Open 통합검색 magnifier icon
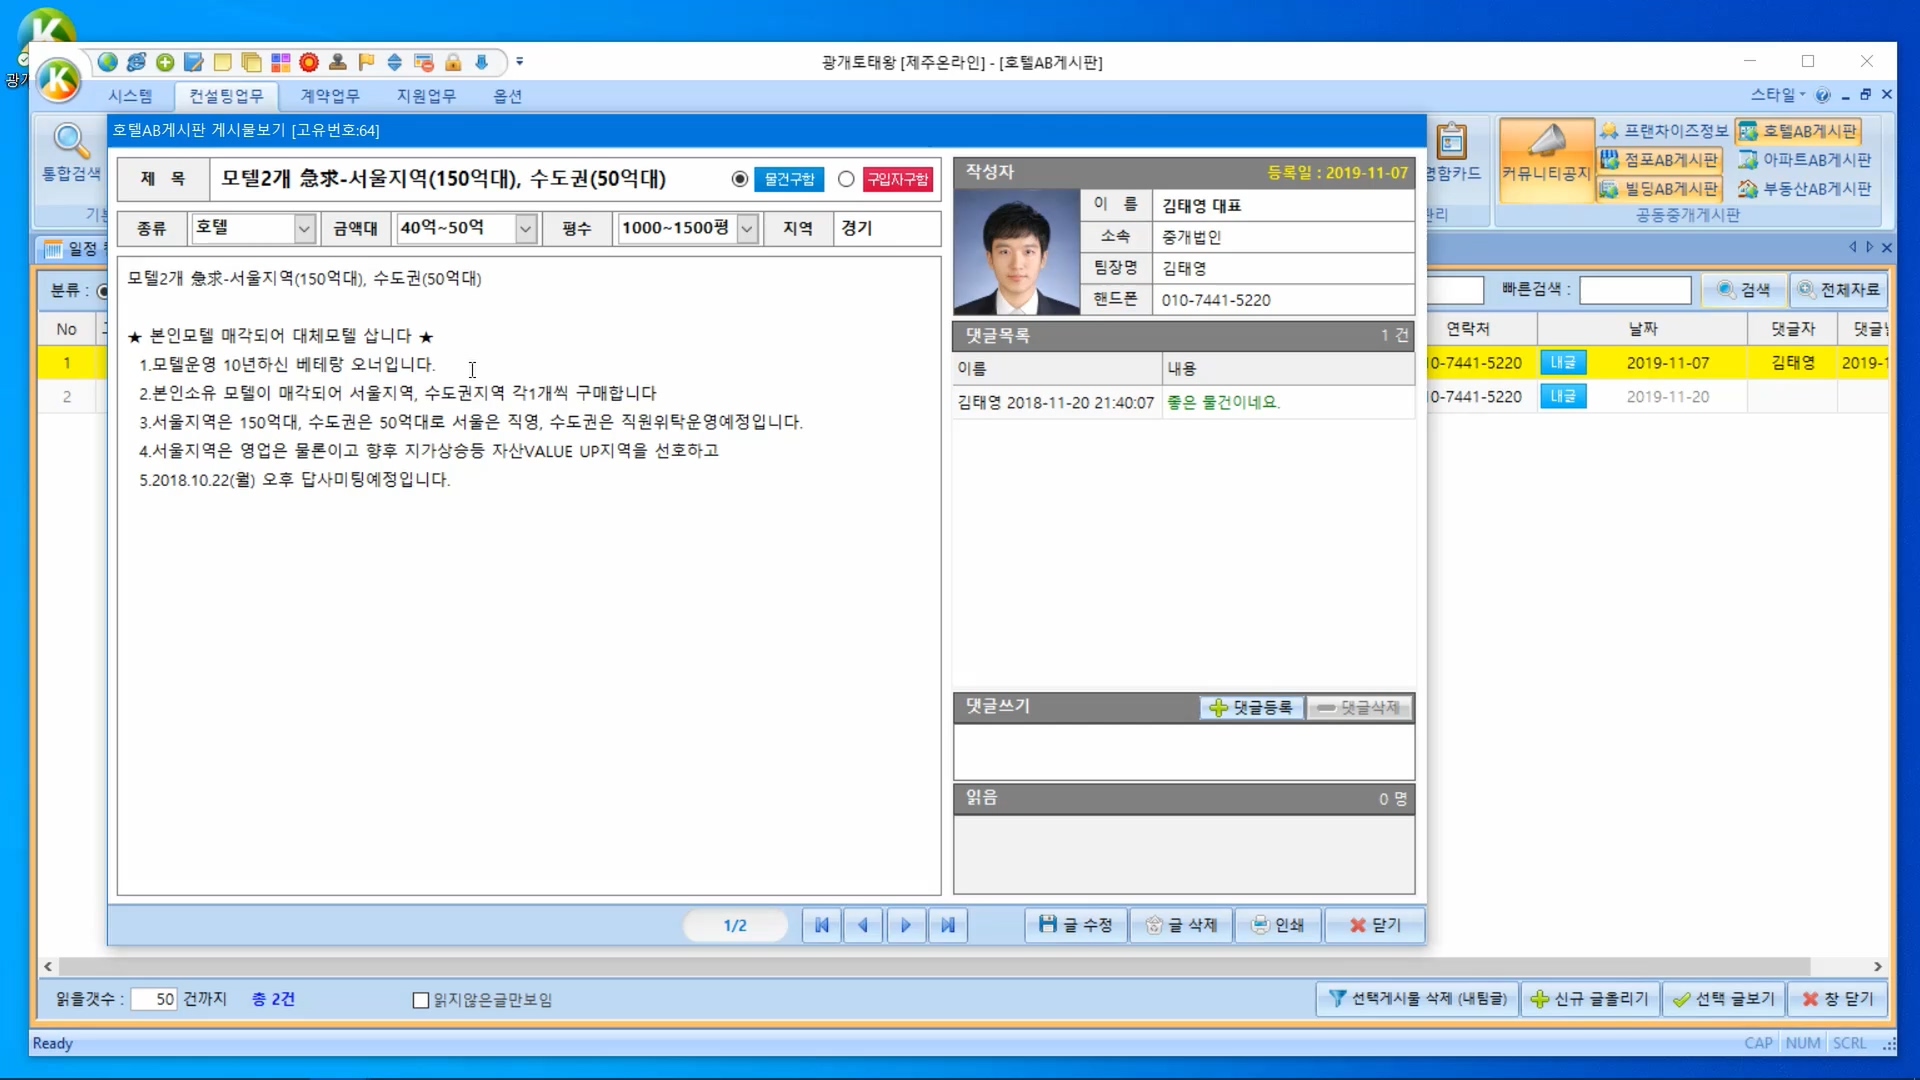Viewport: 1920px width, 1080px height. pyautogui.click(x=70, y=142)
